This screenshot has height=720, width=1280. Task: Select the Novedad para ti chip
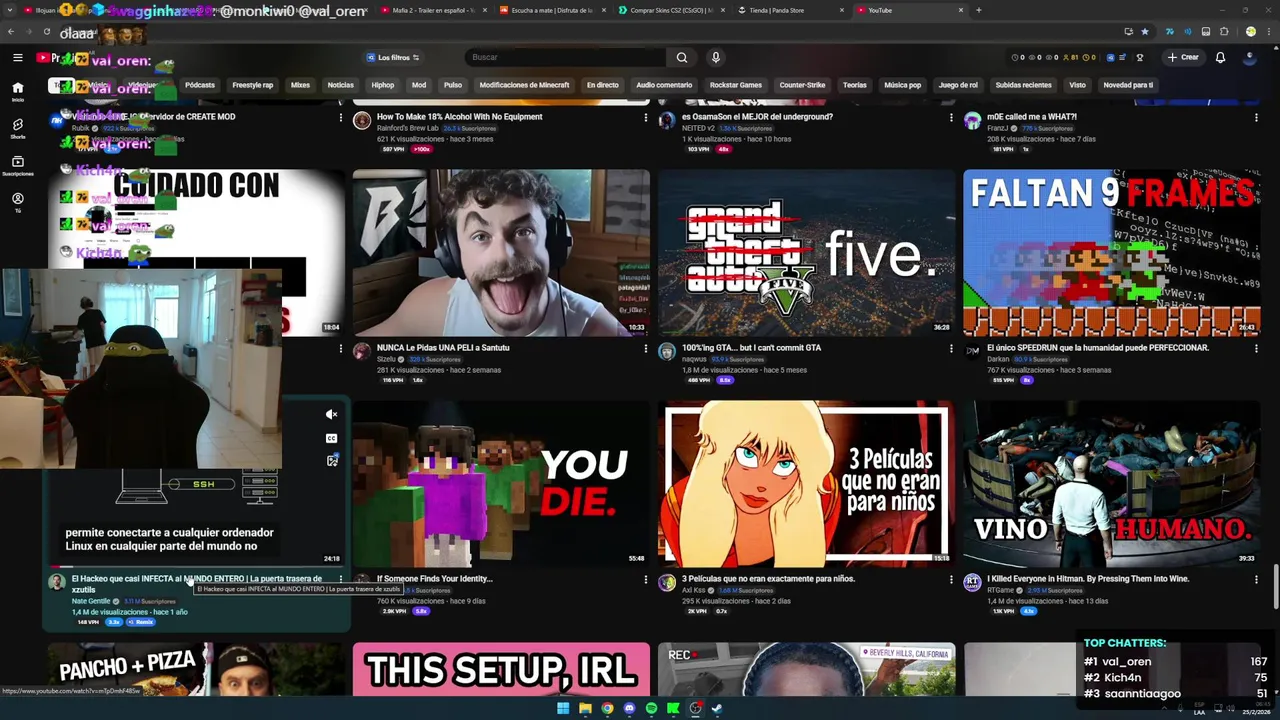point(1128,85)
